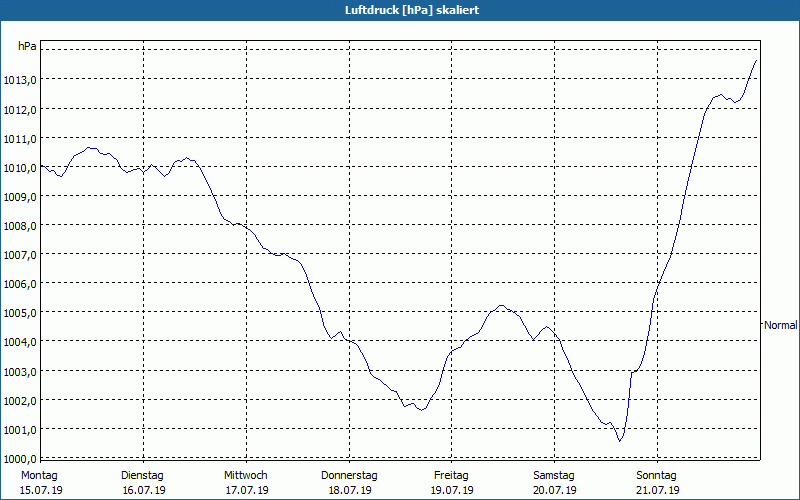
Task: Click the 1004,0 axis value
Action: click(x=20, y=342)
